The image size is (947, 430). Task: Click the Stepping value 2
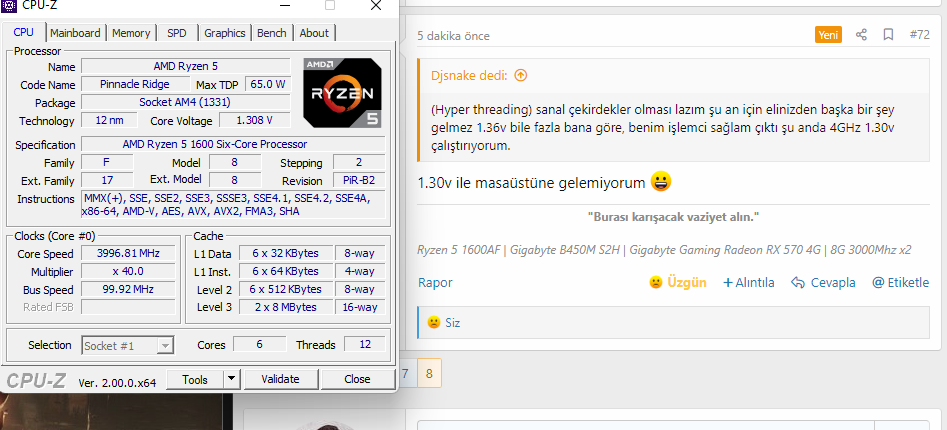(x=359, y=162)
